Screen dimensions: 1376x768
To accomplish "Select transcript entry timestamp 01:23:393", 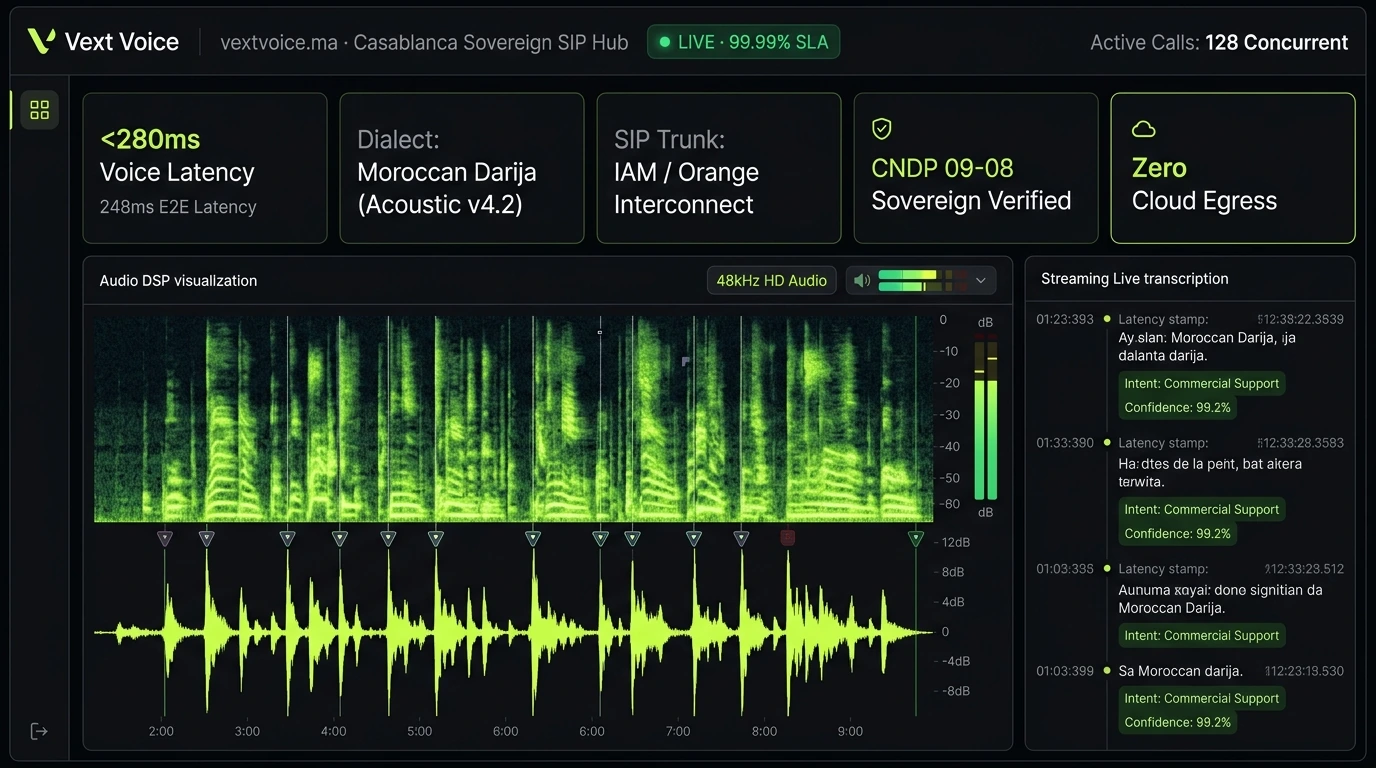I will 1064,319.
